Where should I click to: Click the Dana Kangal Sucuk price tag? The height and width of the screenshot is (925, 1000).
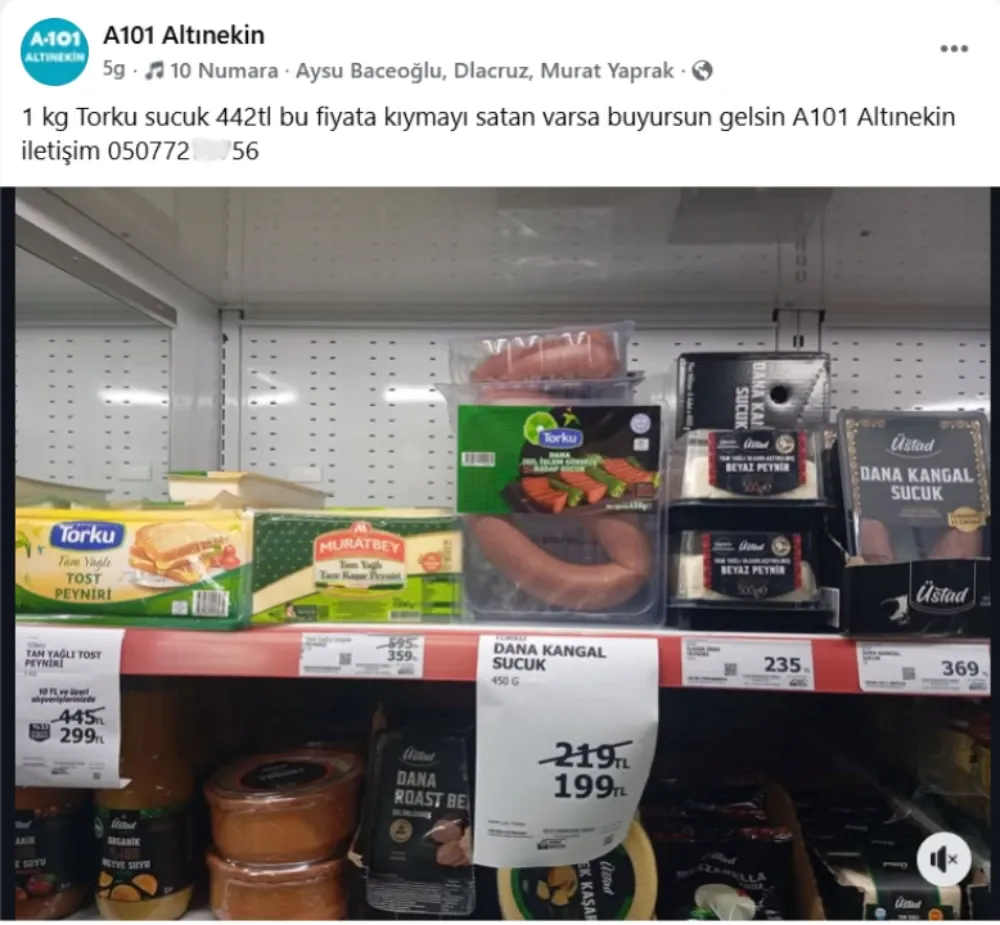pyautogui.click(x=567, y=750)
